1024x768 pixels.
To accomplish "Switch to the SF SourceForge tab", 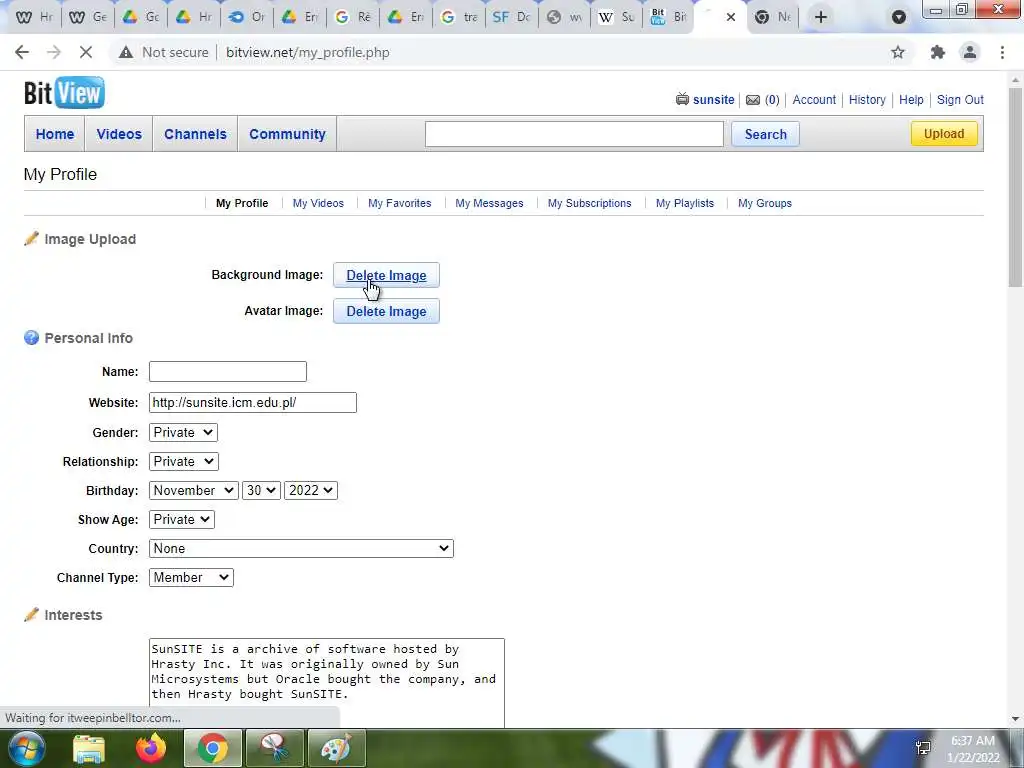I will pos(511,17).
